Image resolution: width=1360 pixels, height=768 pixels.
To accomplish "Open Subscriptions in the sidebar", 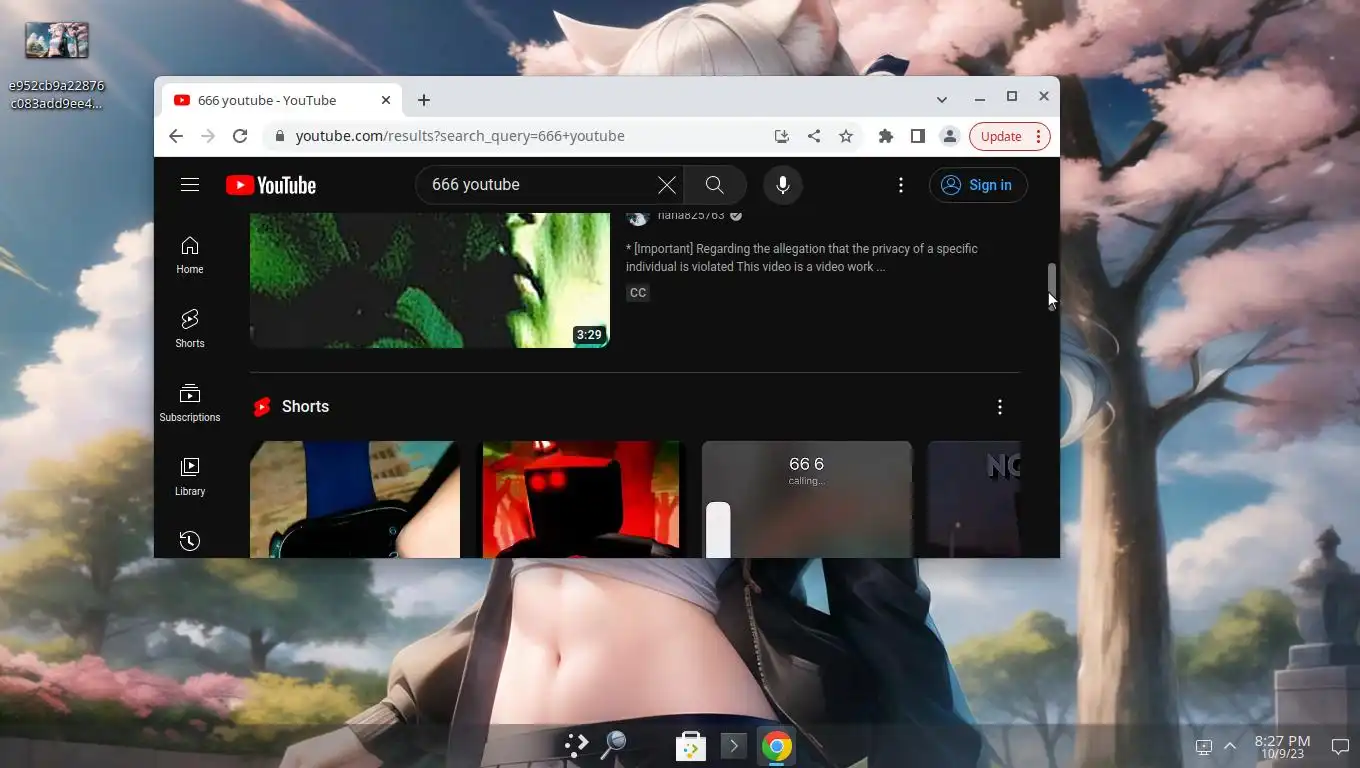I will pyautogui.click(x=190, y=403).
